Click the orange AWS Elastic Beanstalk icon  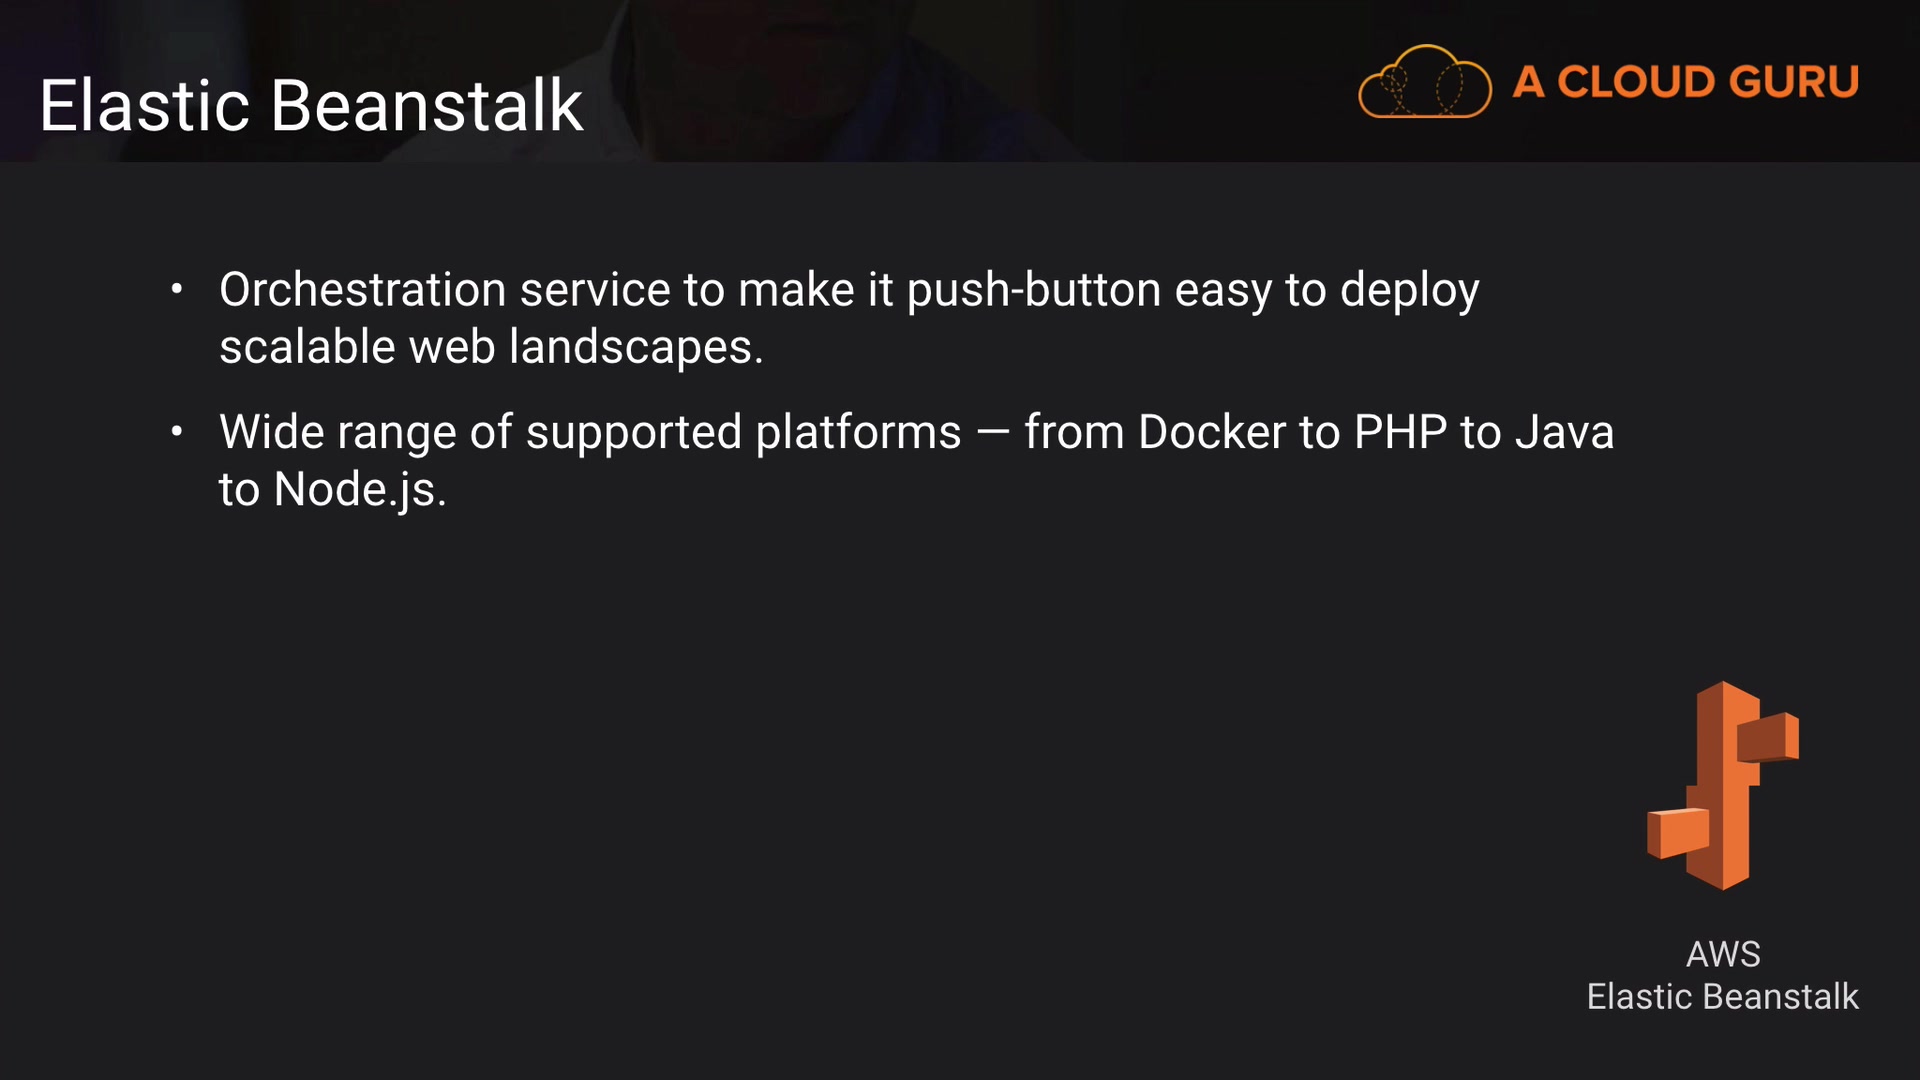pos(1722,785)
